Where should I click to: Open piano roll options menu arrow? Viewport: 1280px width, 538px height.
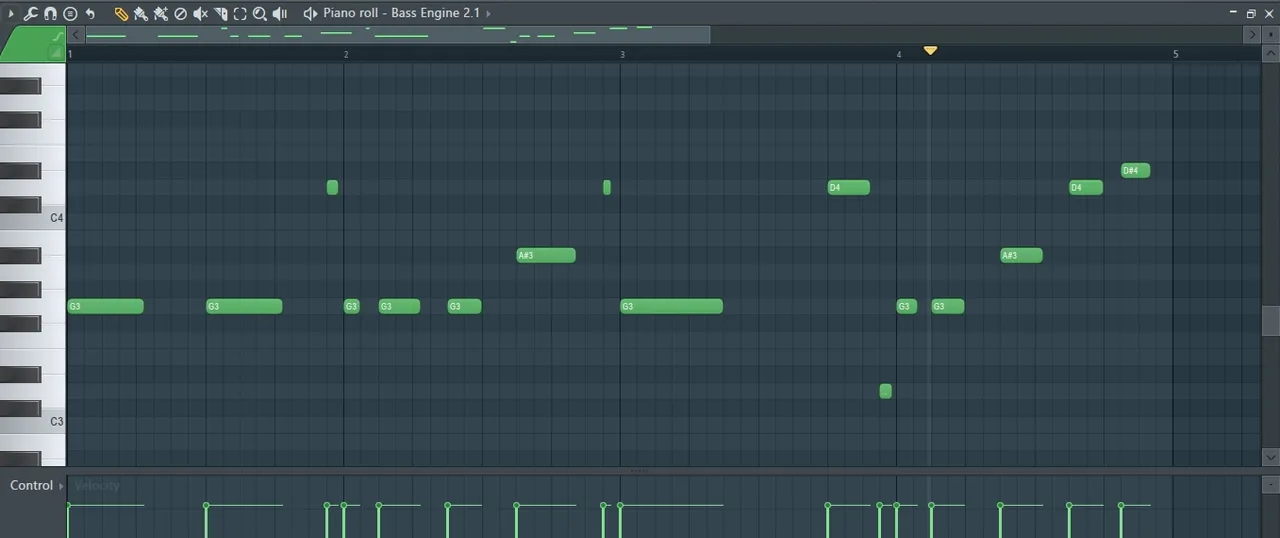tap(11, 13)
